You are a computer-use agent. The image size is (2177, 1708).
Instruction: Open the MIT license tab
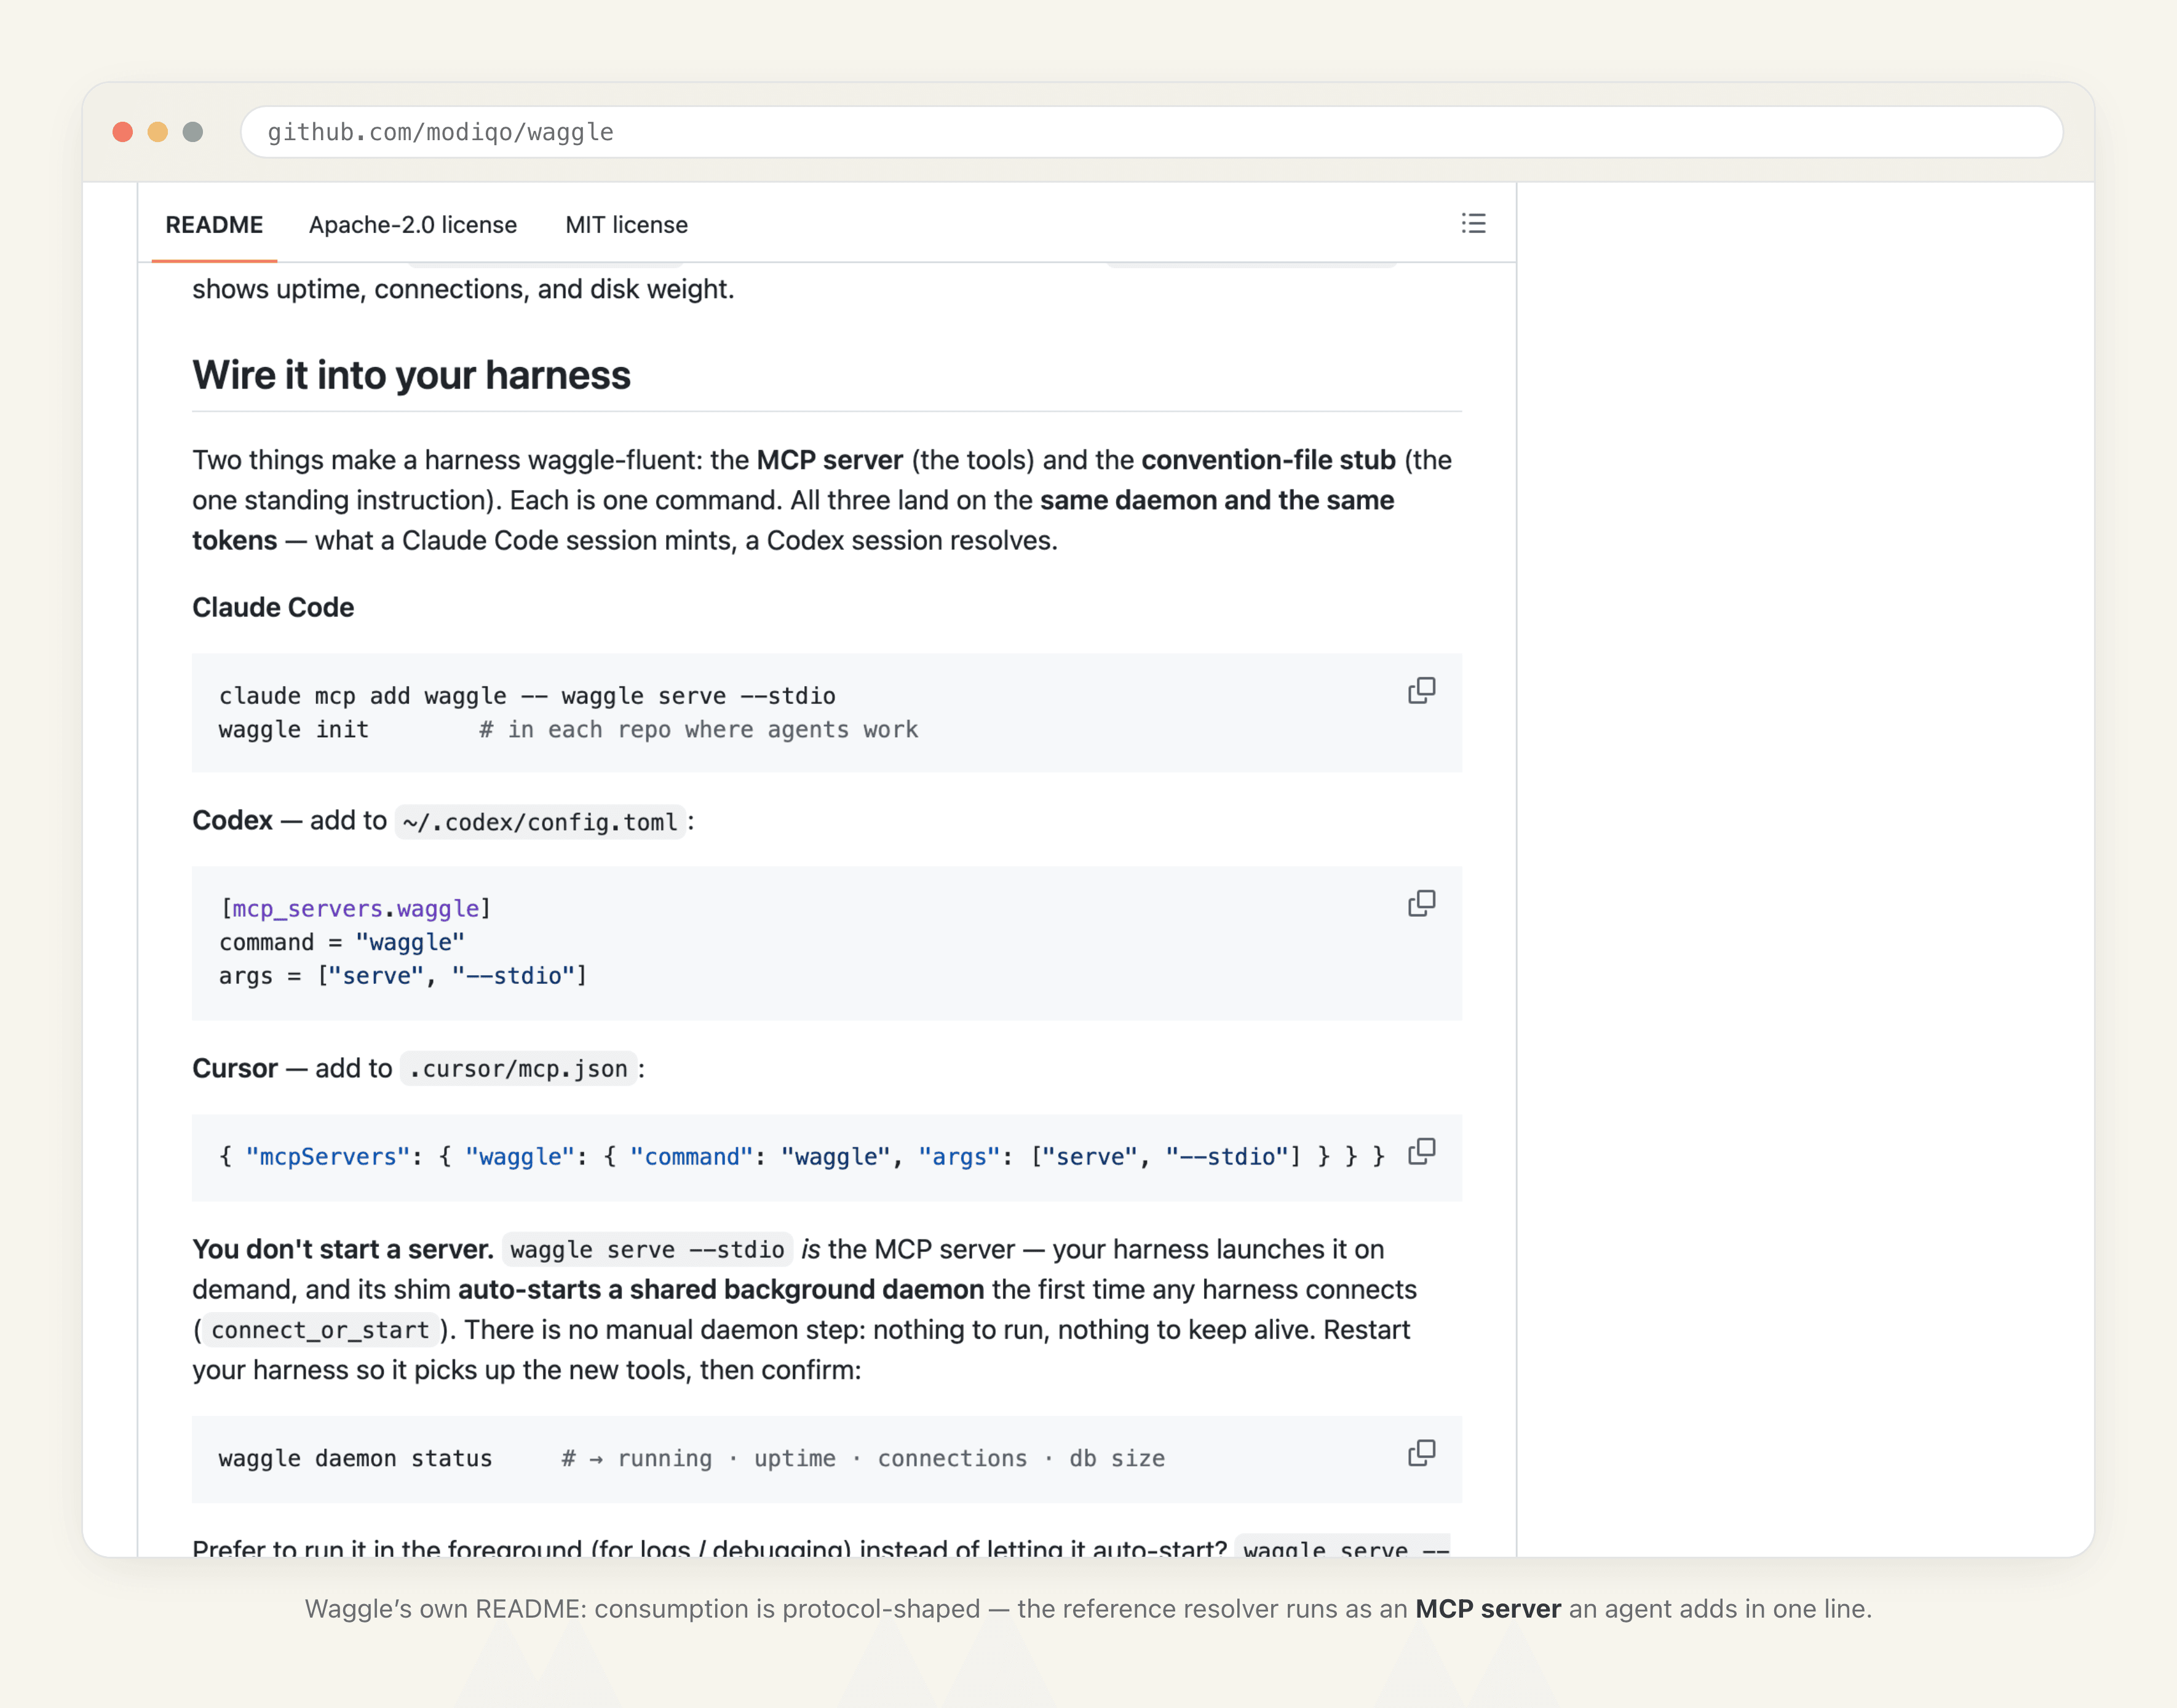point(626,225)
